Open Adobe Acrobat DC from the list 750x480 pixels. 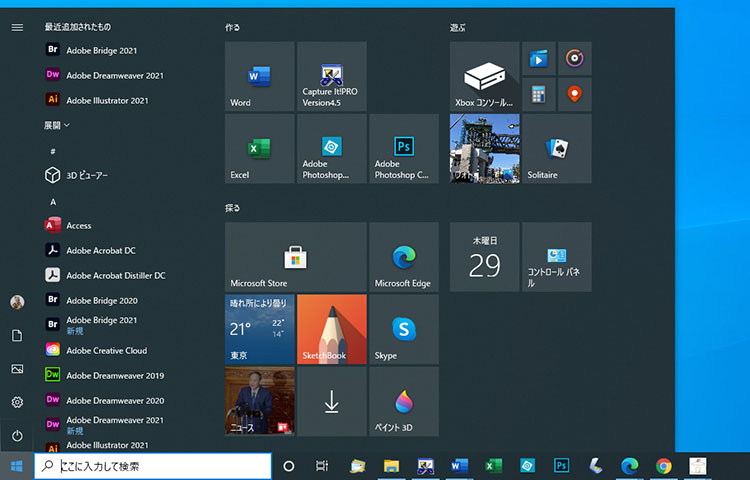[x=100, y=250]
